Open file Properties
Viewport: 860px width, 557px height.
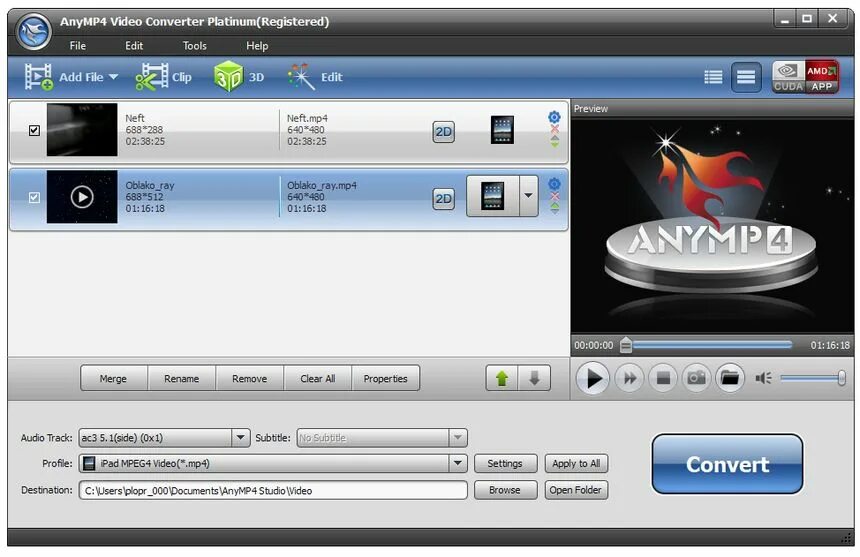pyautogui.click(x=386, y=378)
